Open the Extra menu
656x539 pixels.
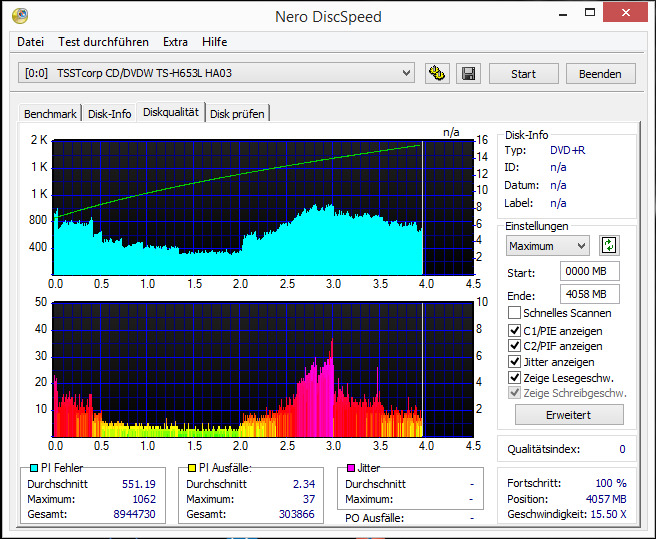[175, 42]
